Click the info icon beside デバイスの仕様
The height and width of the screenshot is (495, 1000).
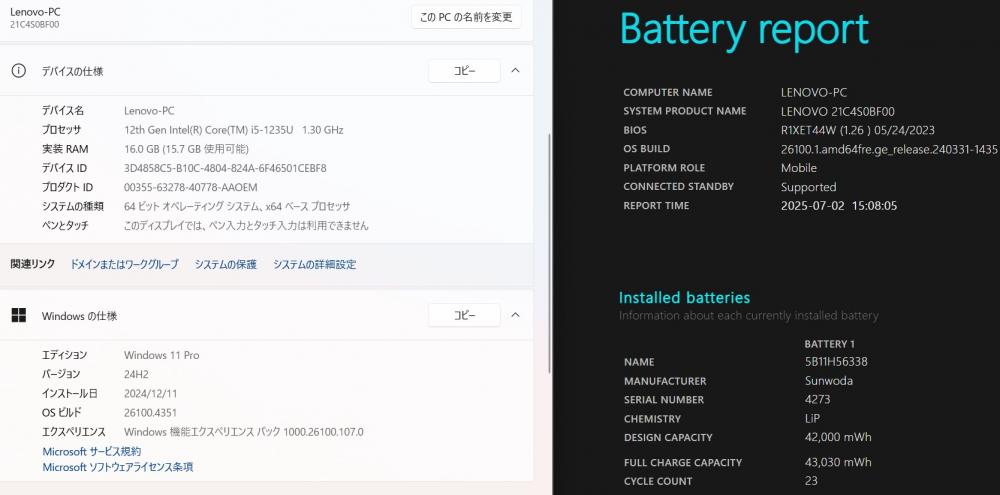[18, 71]
